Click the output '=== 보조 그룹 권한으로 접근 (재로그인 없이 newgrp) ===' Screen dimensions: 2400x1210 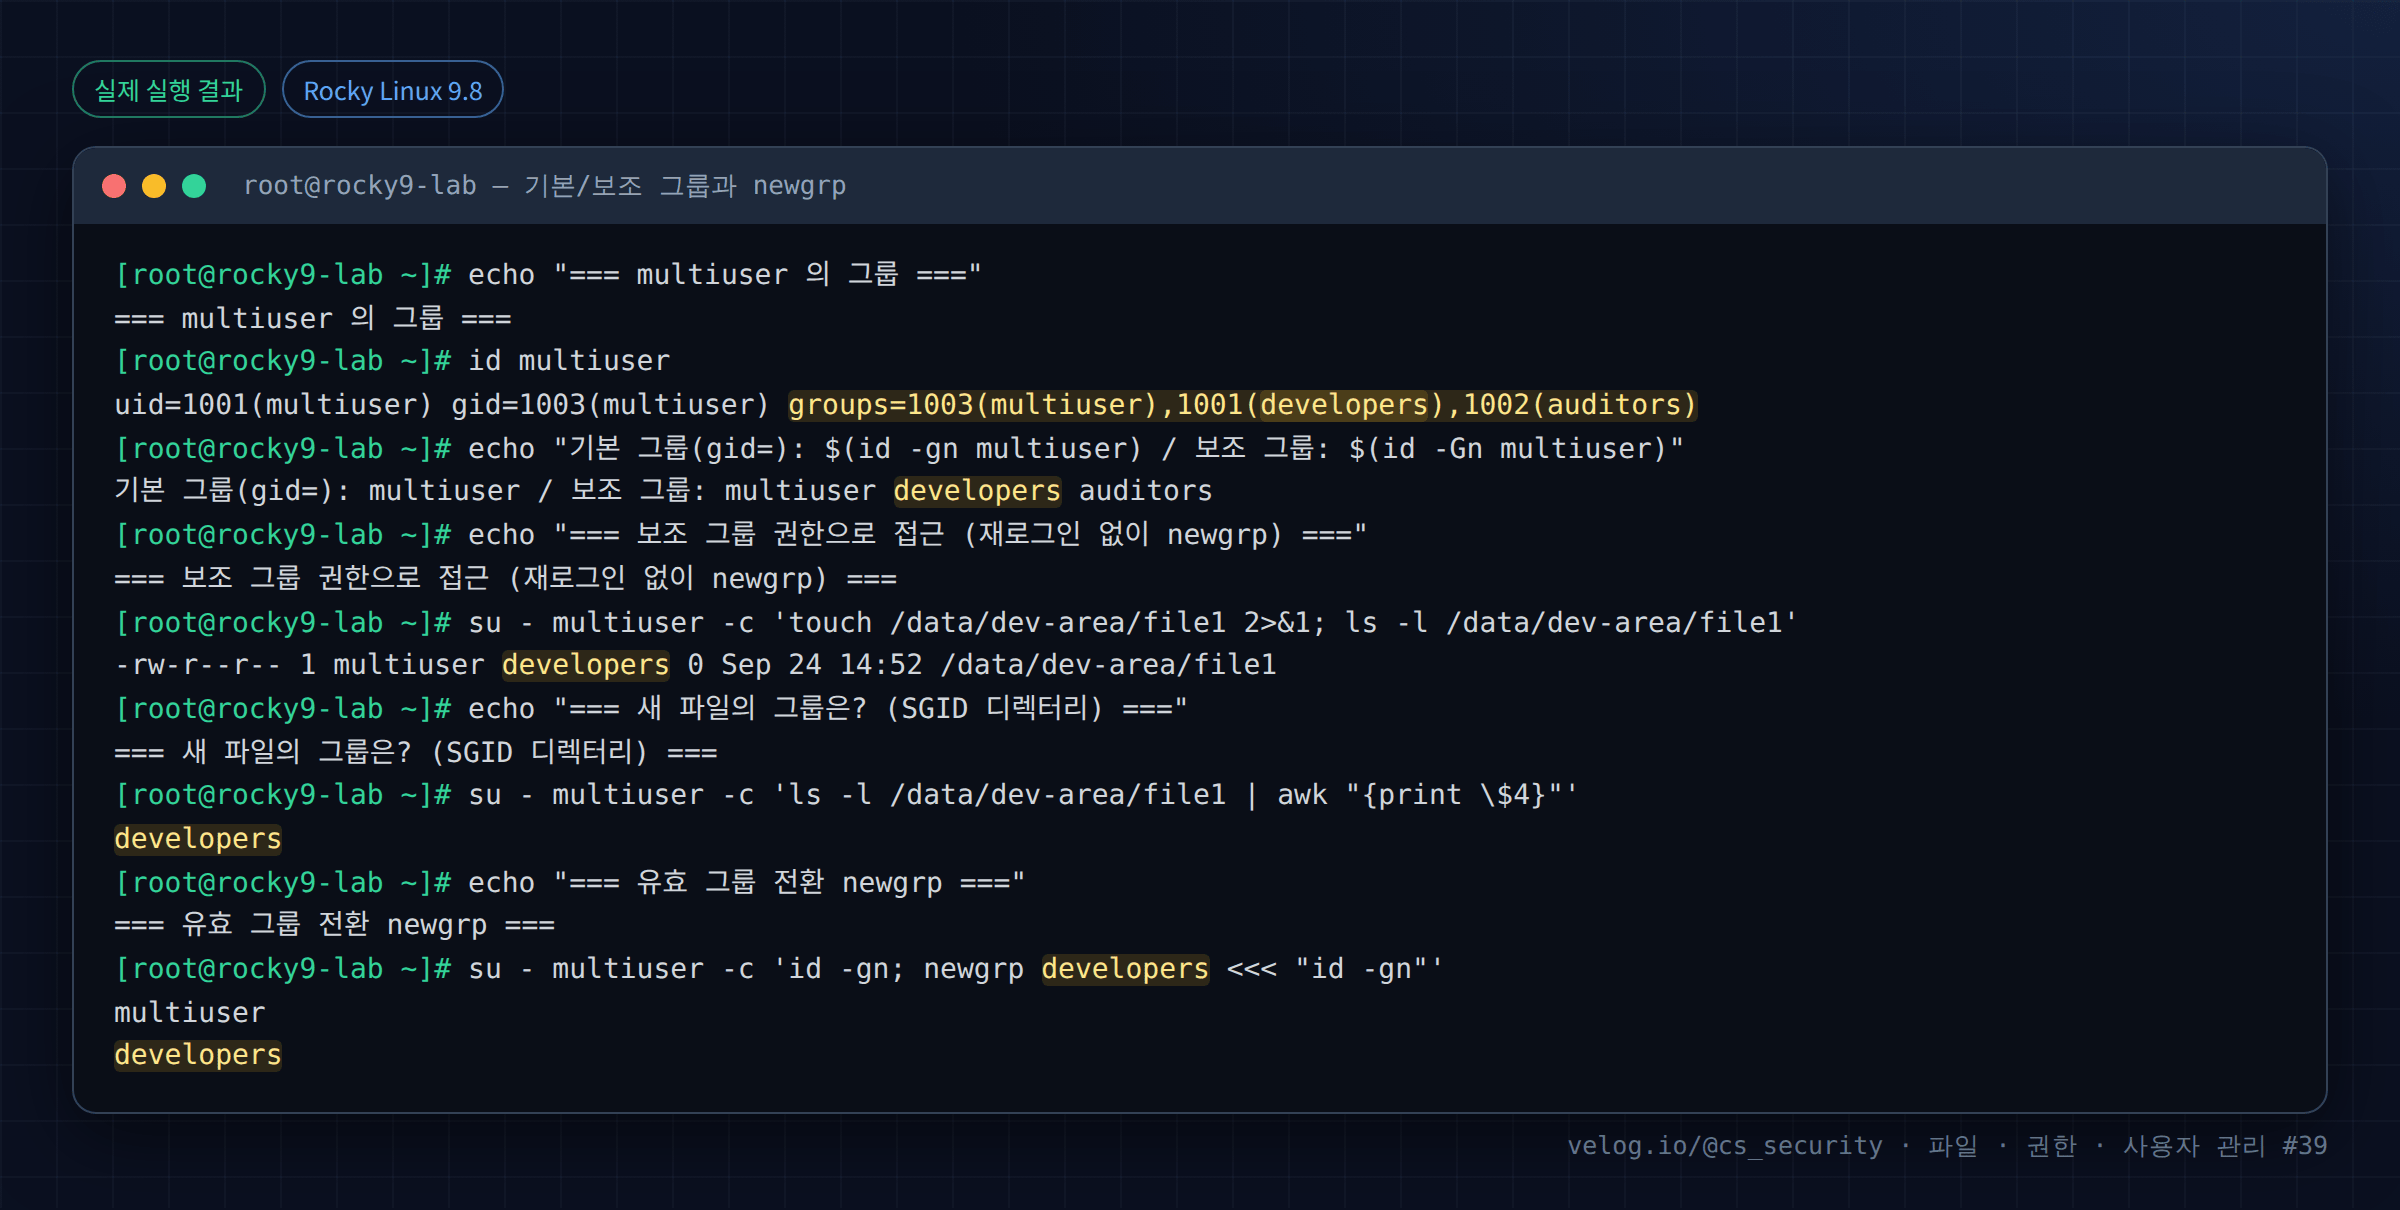point(505,578)
